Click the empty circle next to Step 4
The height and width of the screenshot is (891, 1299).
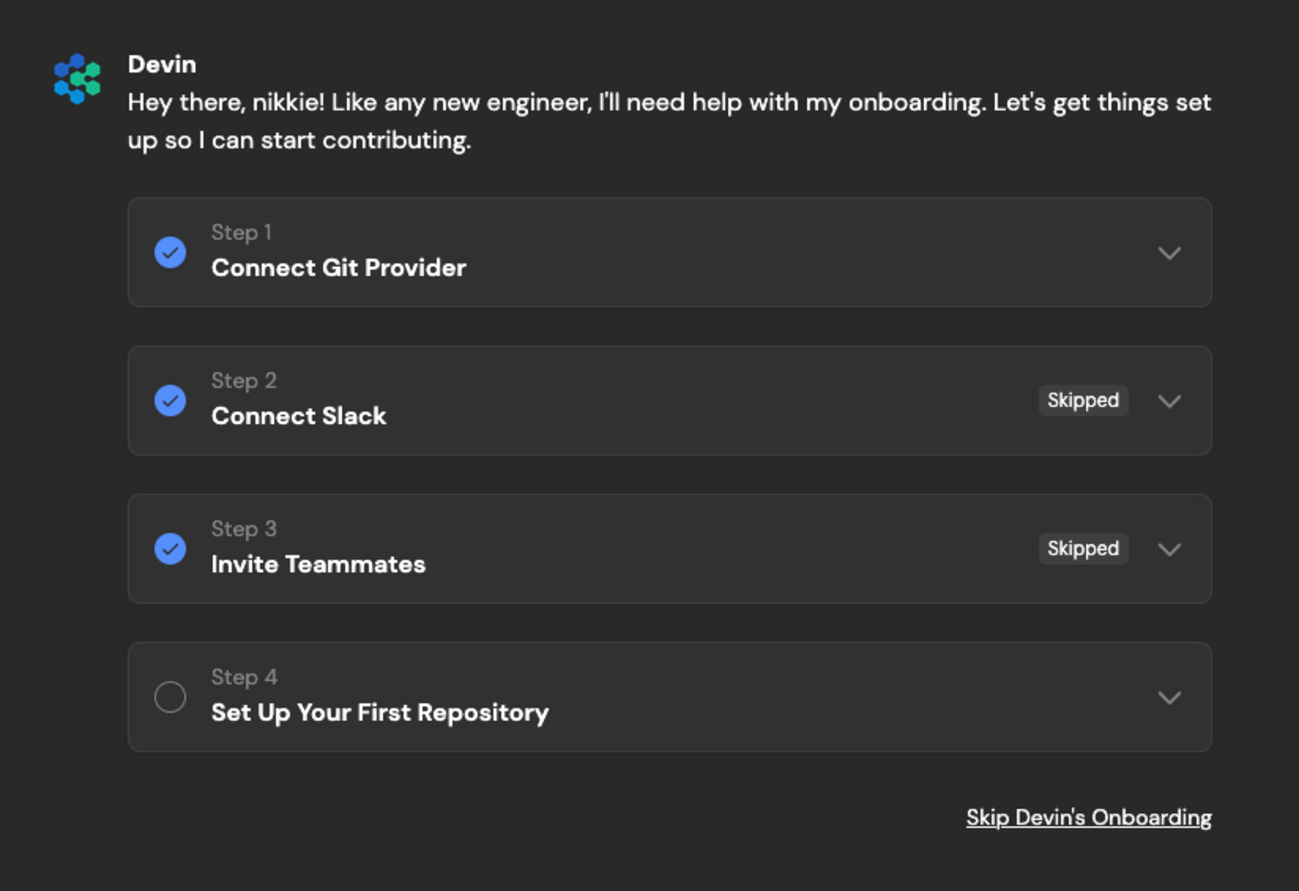click(x=170, y=697)
